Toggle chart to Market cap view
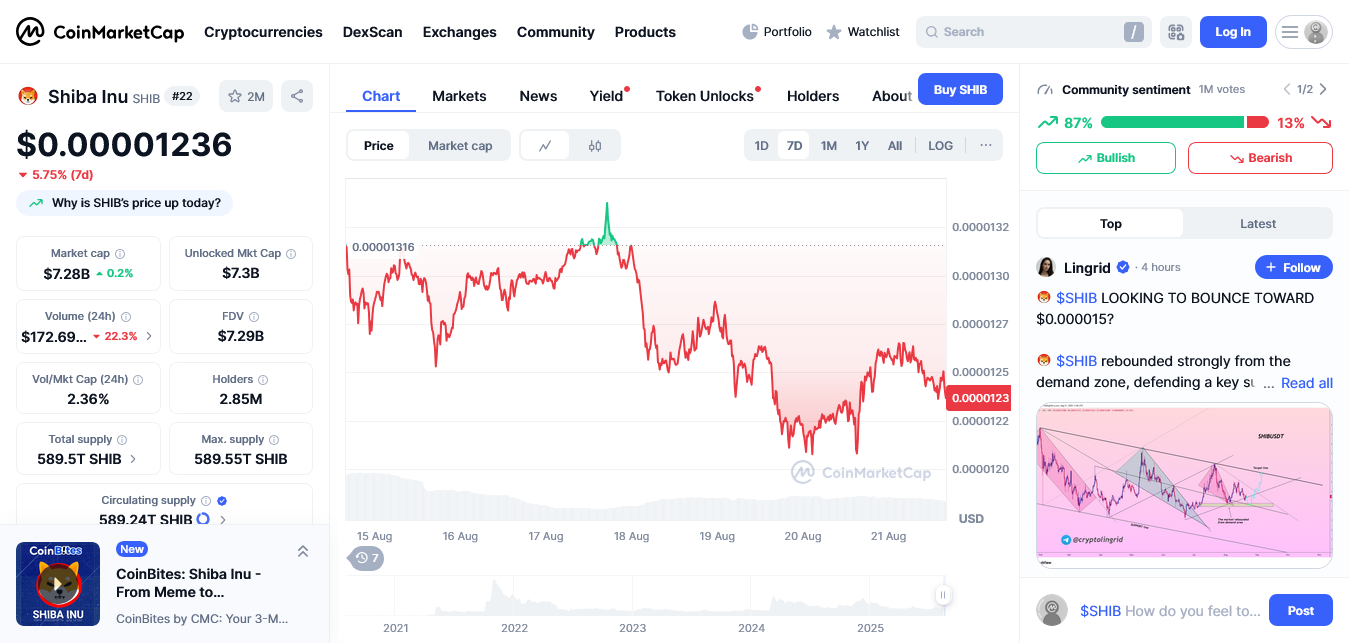1349x643 pixels. (460, 146)
